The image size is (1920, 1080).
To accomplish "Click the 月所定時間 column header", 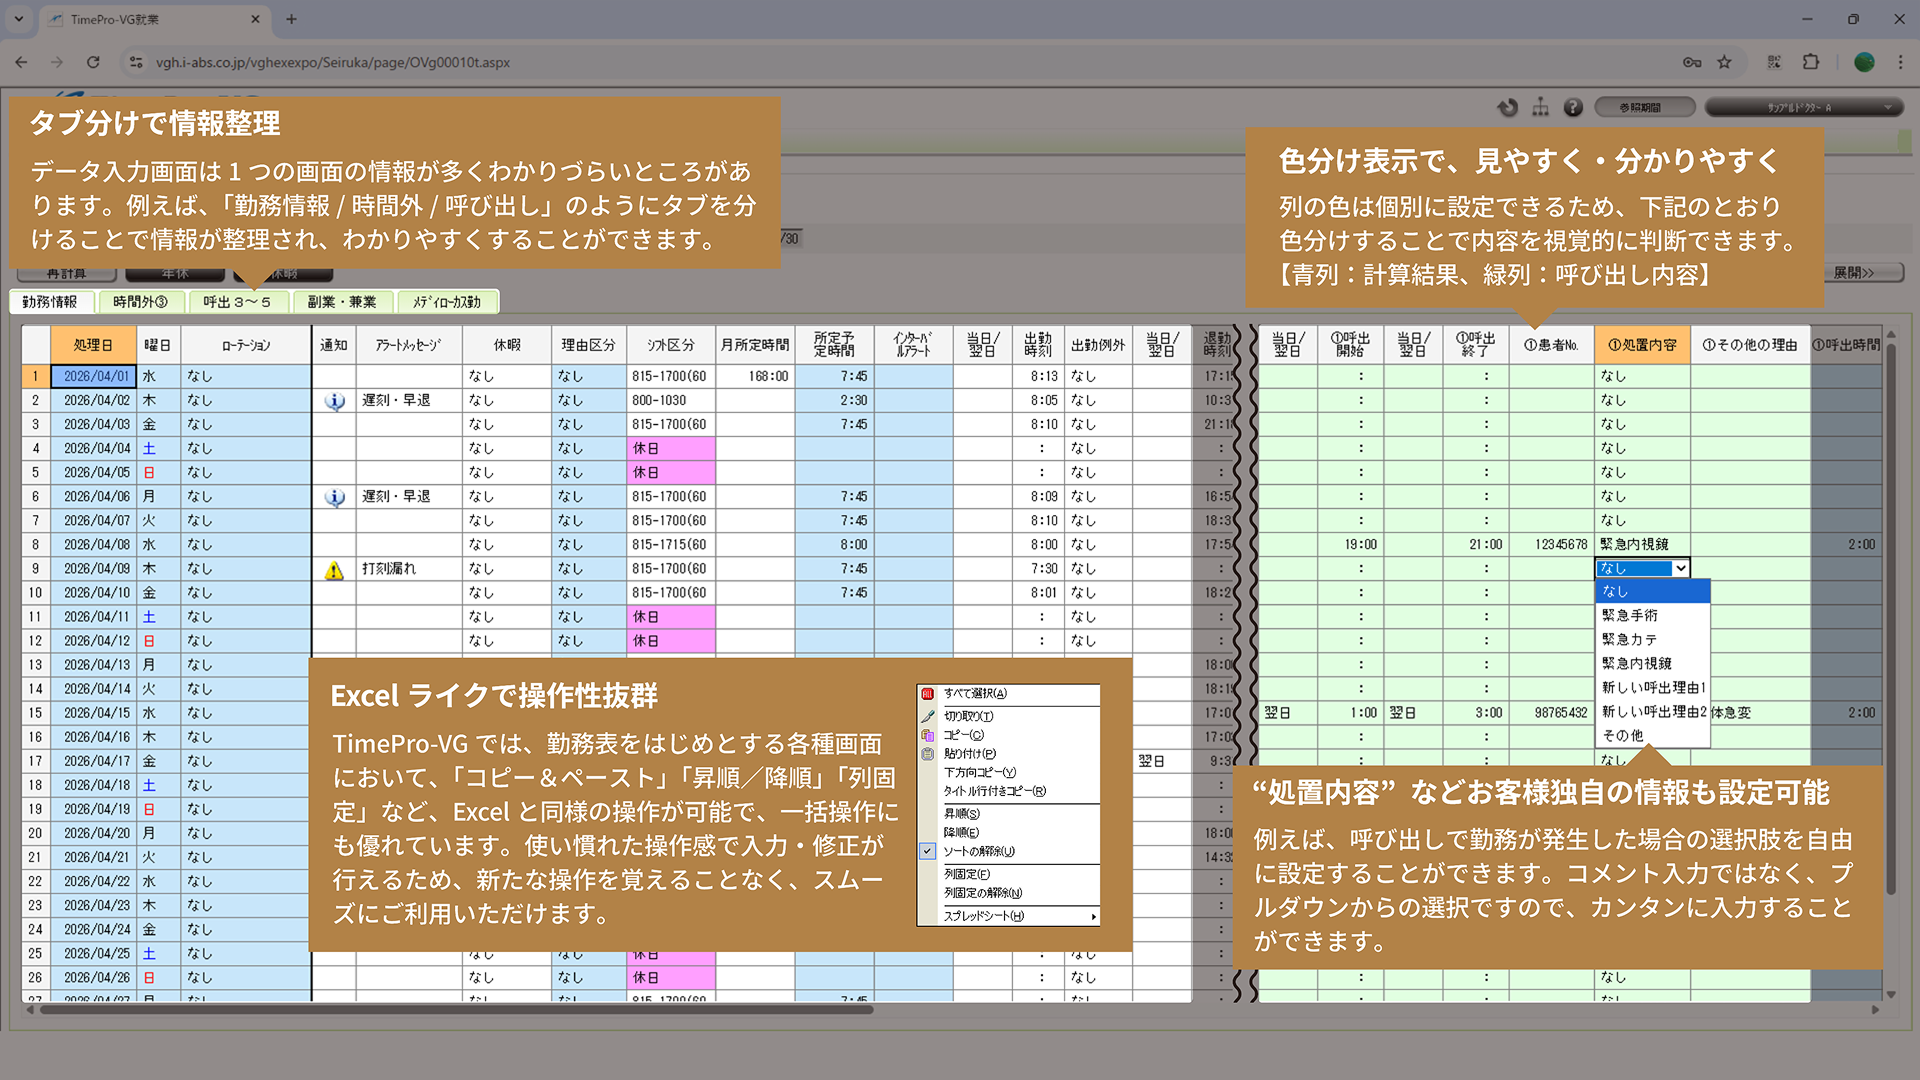I will pyautogui.click(x=755, y=345).
